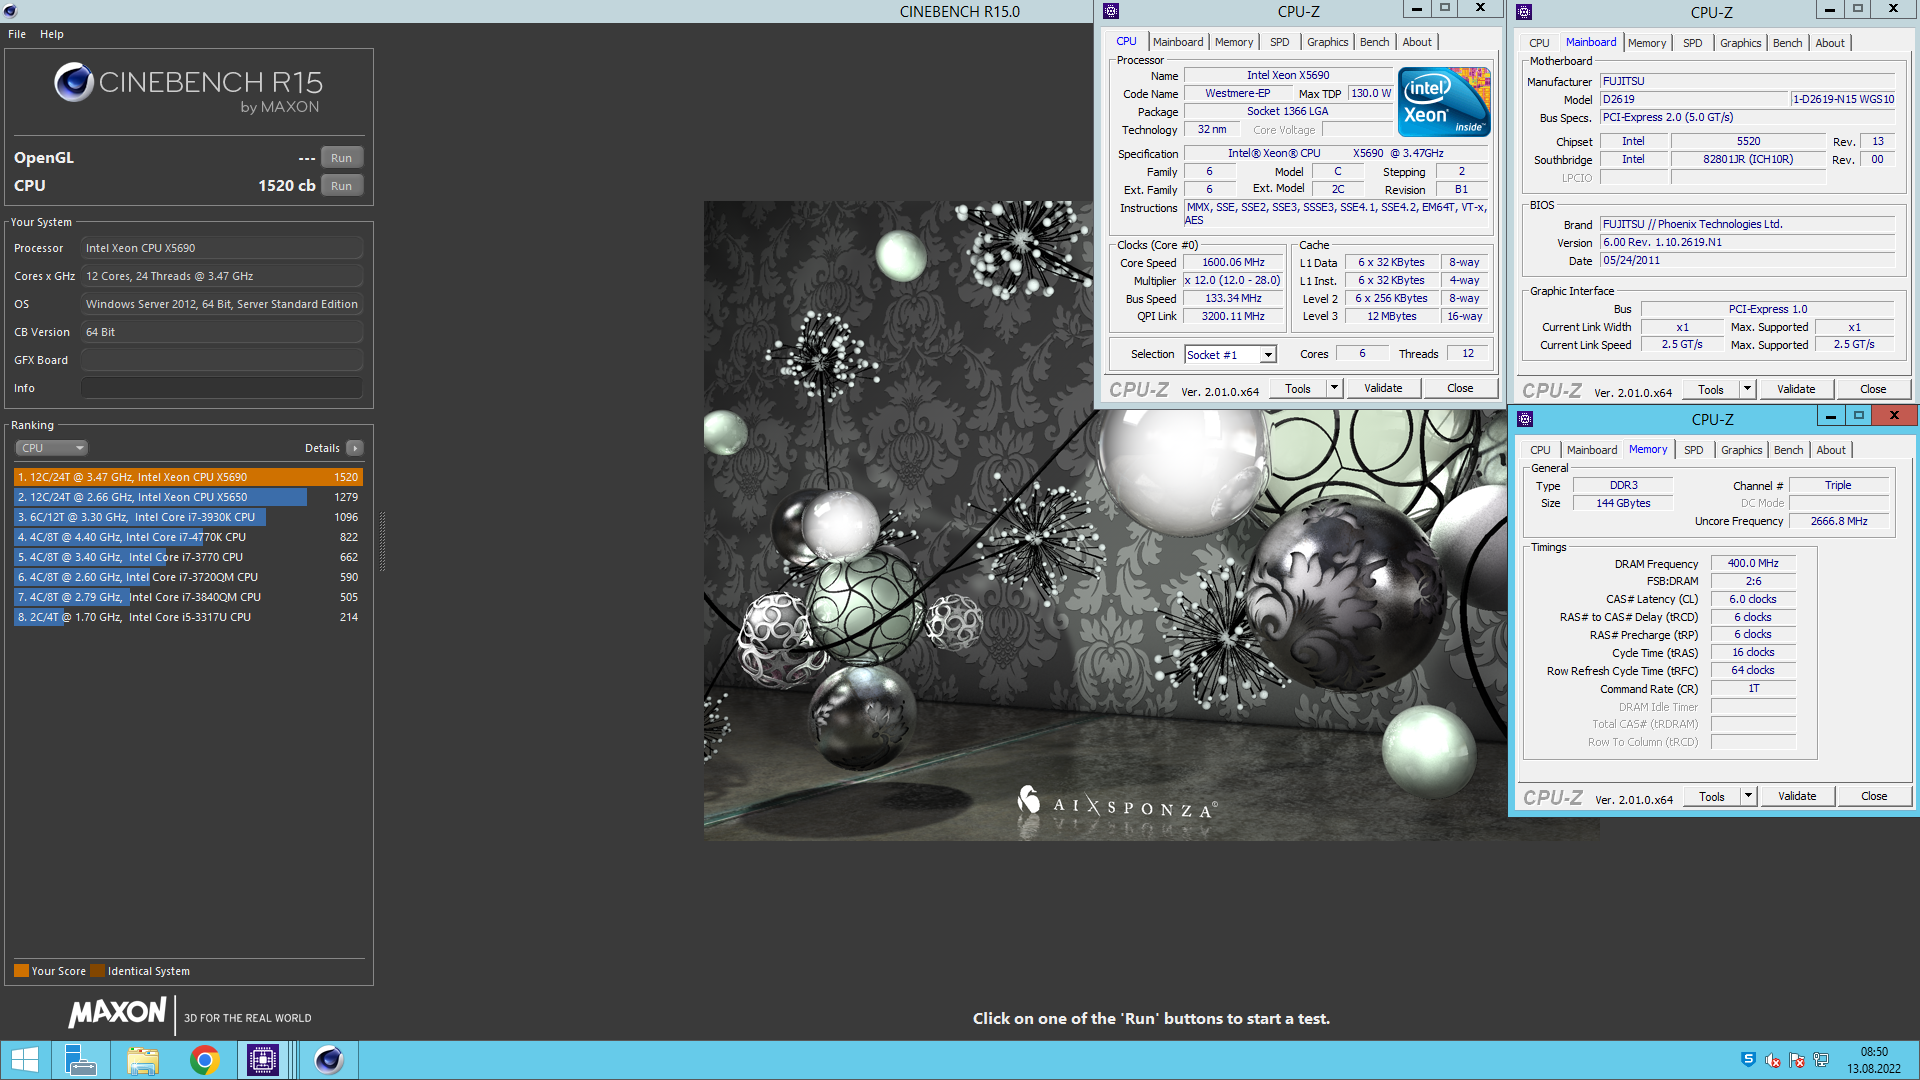Screen dimensions: 1920x1080
Task: Click ranking row Core i7-3720QM CPU
Action: click(188, 577)
